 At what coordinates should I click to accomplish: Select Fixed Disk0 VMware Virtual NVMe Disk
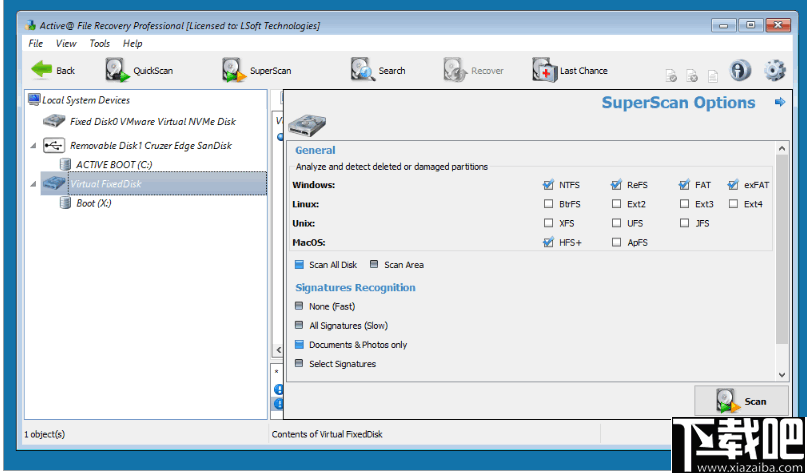[x=153, y=121]
